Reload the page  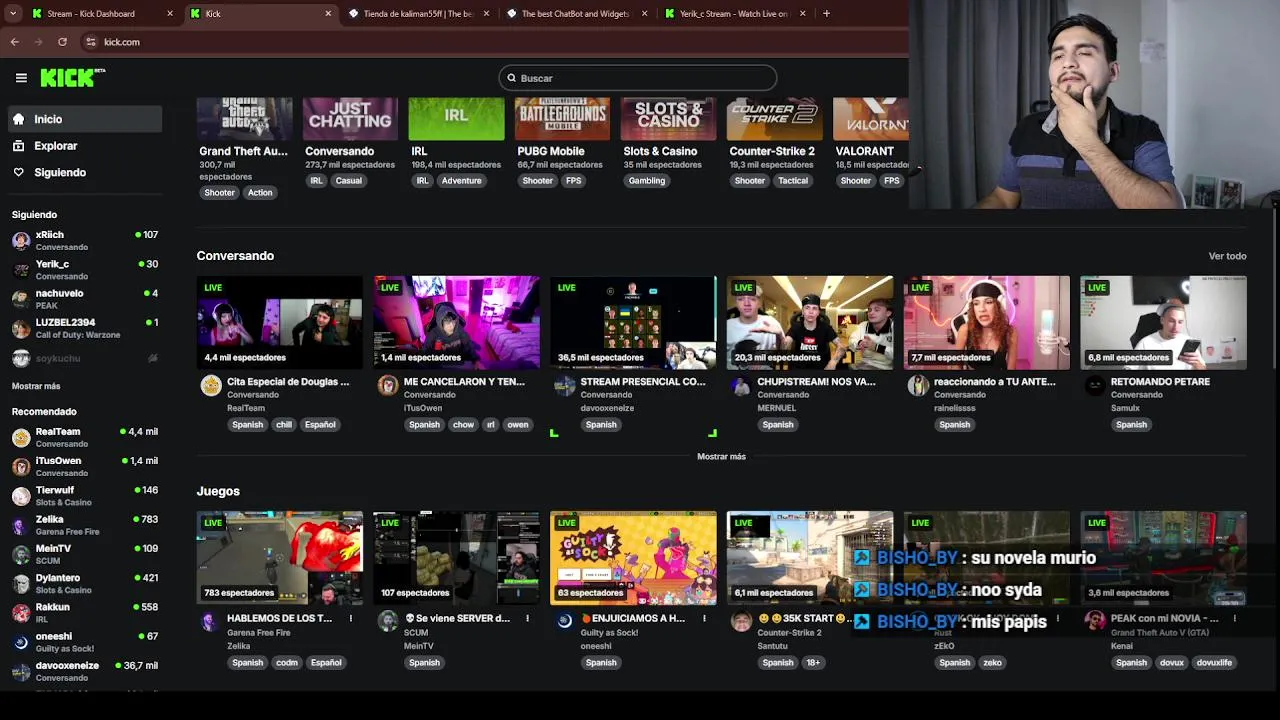point(62,42)
